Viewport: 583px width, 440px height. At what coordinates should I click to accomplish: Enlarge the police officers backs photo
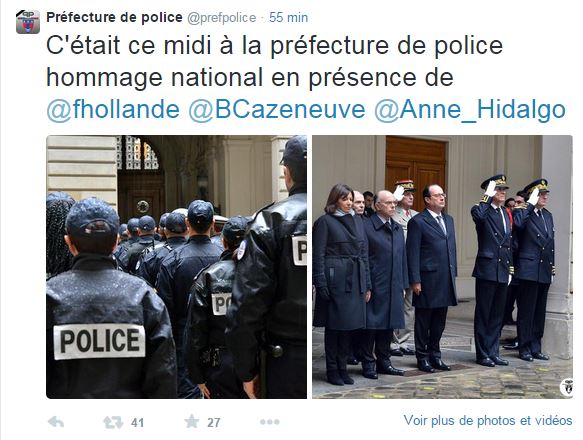[177, 267]
